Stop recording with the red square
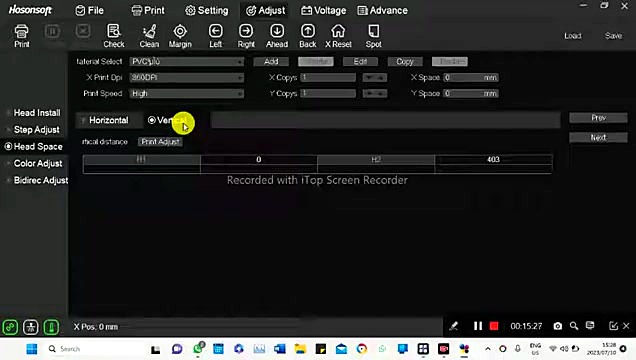 494,326
